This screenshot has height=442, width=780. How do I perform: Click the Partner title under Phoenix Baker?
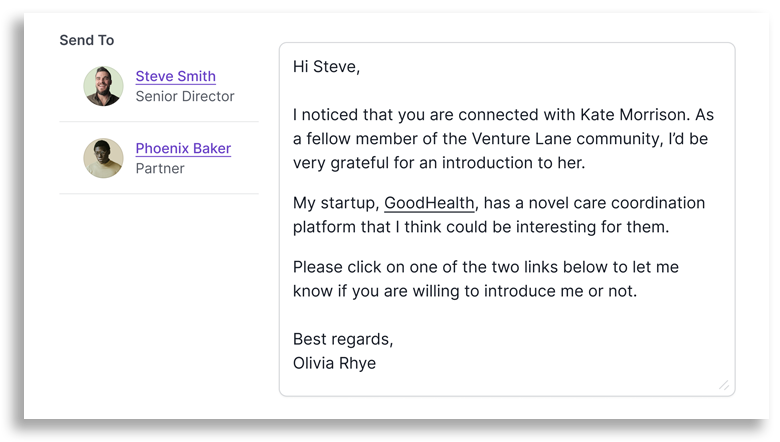(160, 168)
